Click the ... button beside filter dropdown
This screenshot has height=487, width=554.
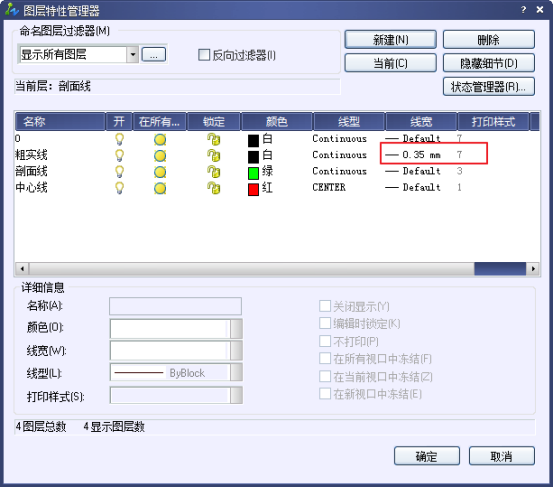154,55
